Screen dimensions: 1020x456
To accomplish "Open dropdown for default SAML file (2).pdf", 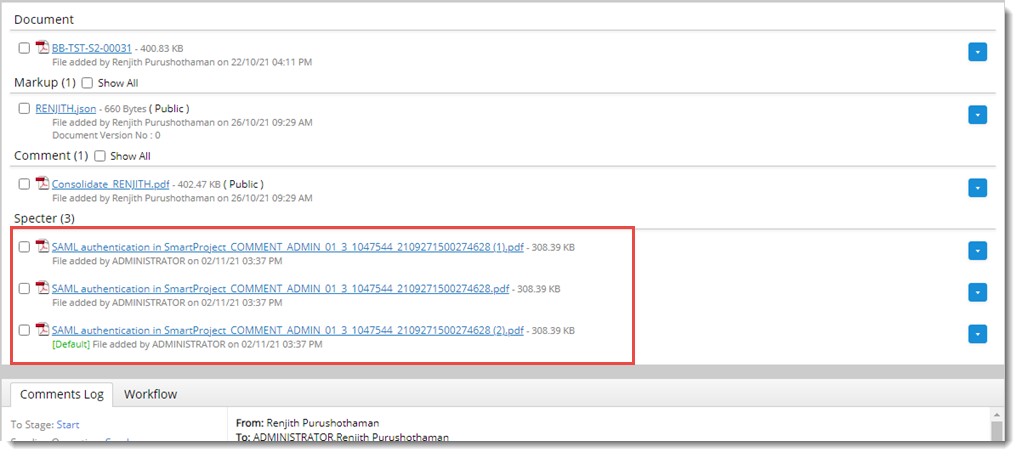I will pyautogui.click(x=977, y=334).
